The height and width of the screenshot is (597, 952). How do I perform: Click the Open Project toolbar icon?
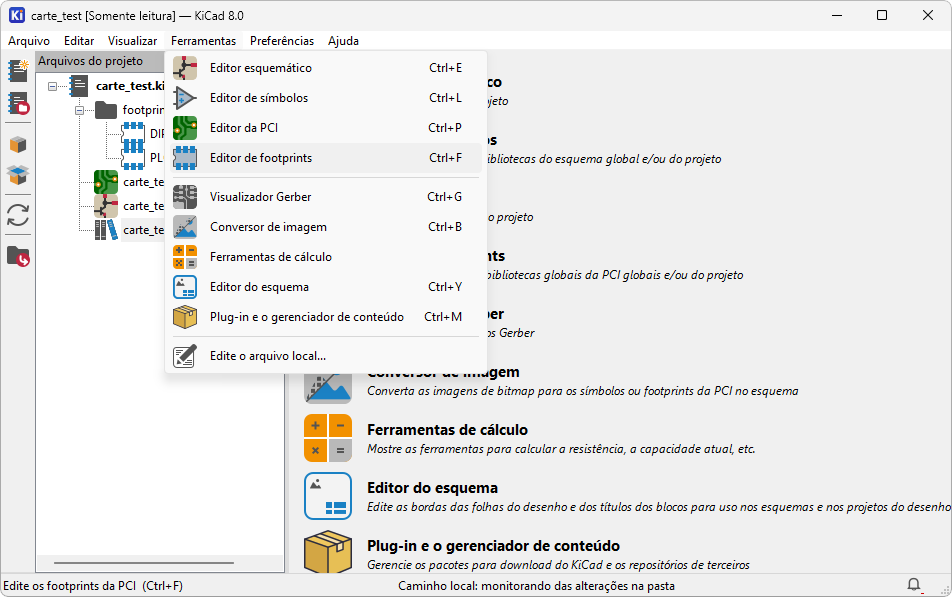pyautogui.click(x=18, y=103)
